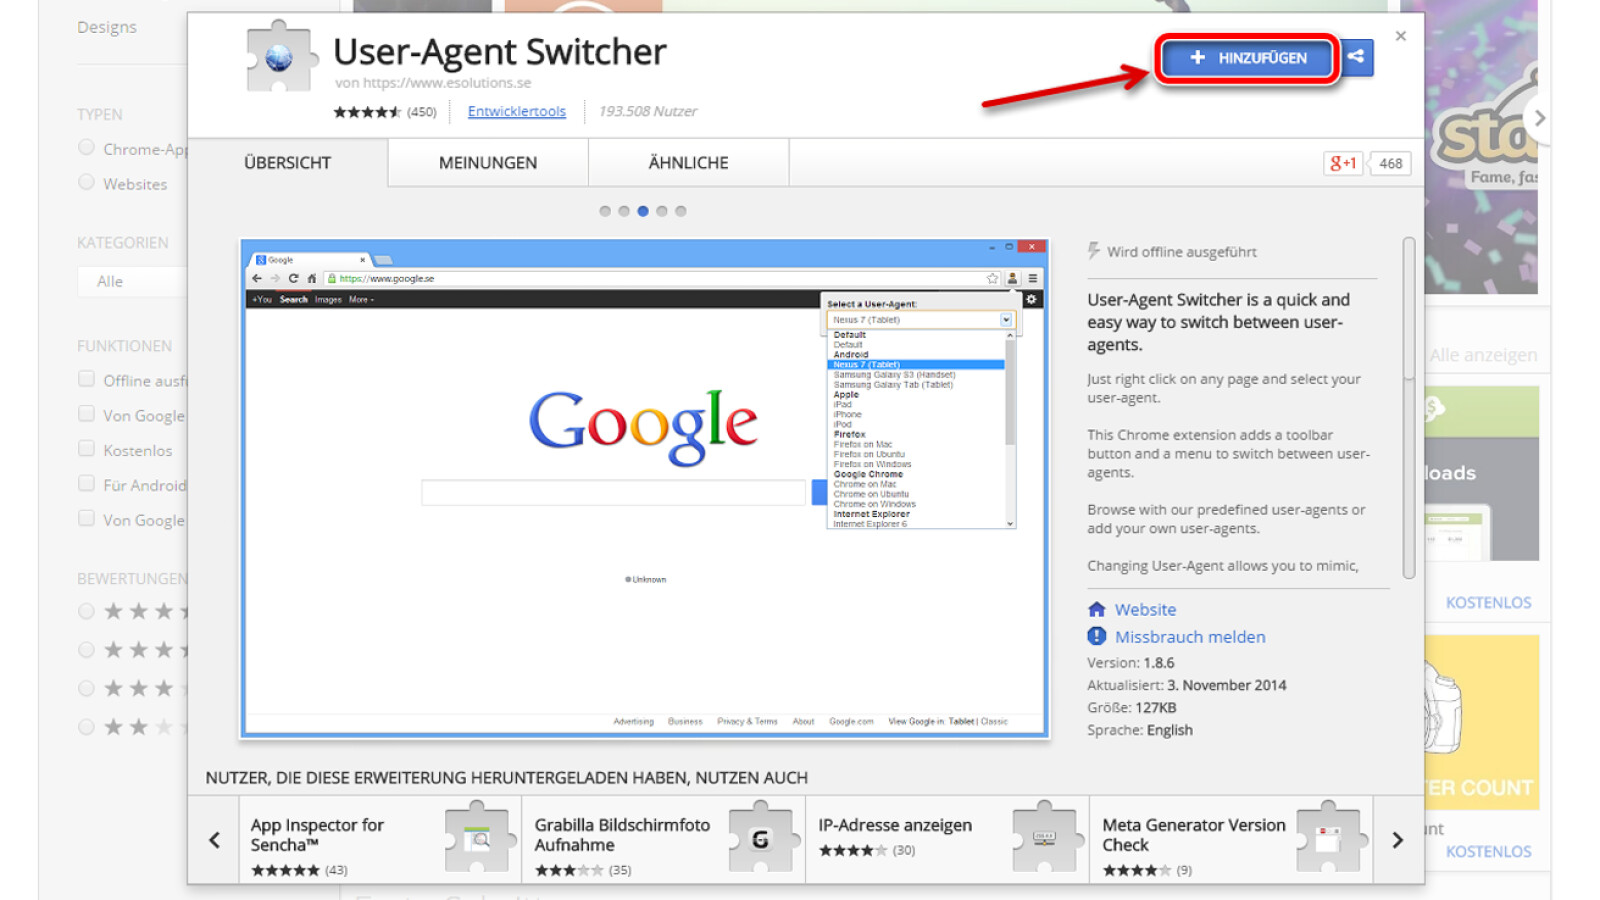Select the fifth screenshot carousel dot
This screenshot has height=900, width=1600.
coord(681,211)
